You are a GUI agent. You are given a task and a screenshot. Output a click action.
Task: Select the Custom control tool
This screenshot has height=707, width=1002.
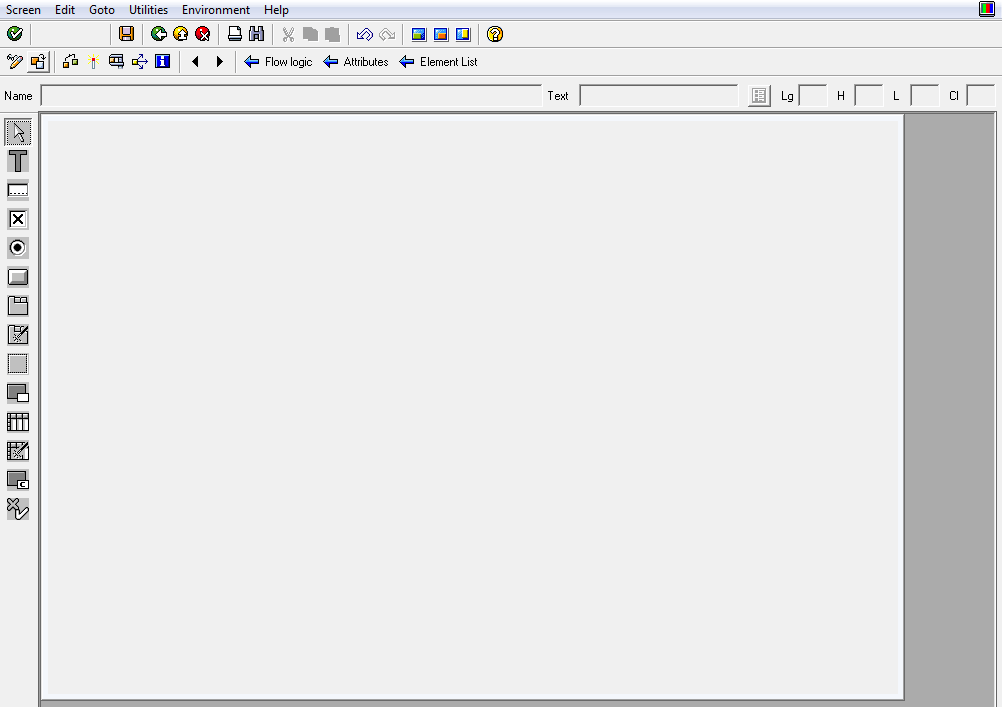point(18,479)
